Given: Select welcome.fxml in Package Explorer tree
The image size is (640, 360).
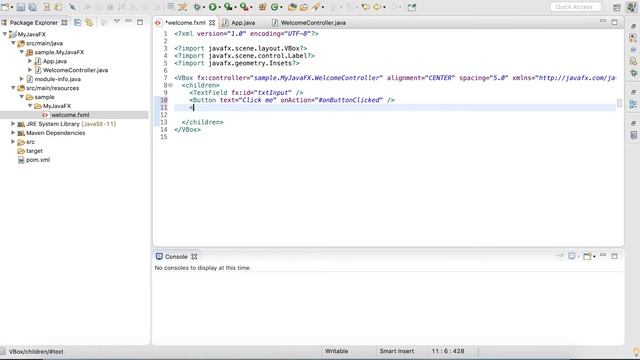Looking at the screenshot, I should [x=70, y=115].
